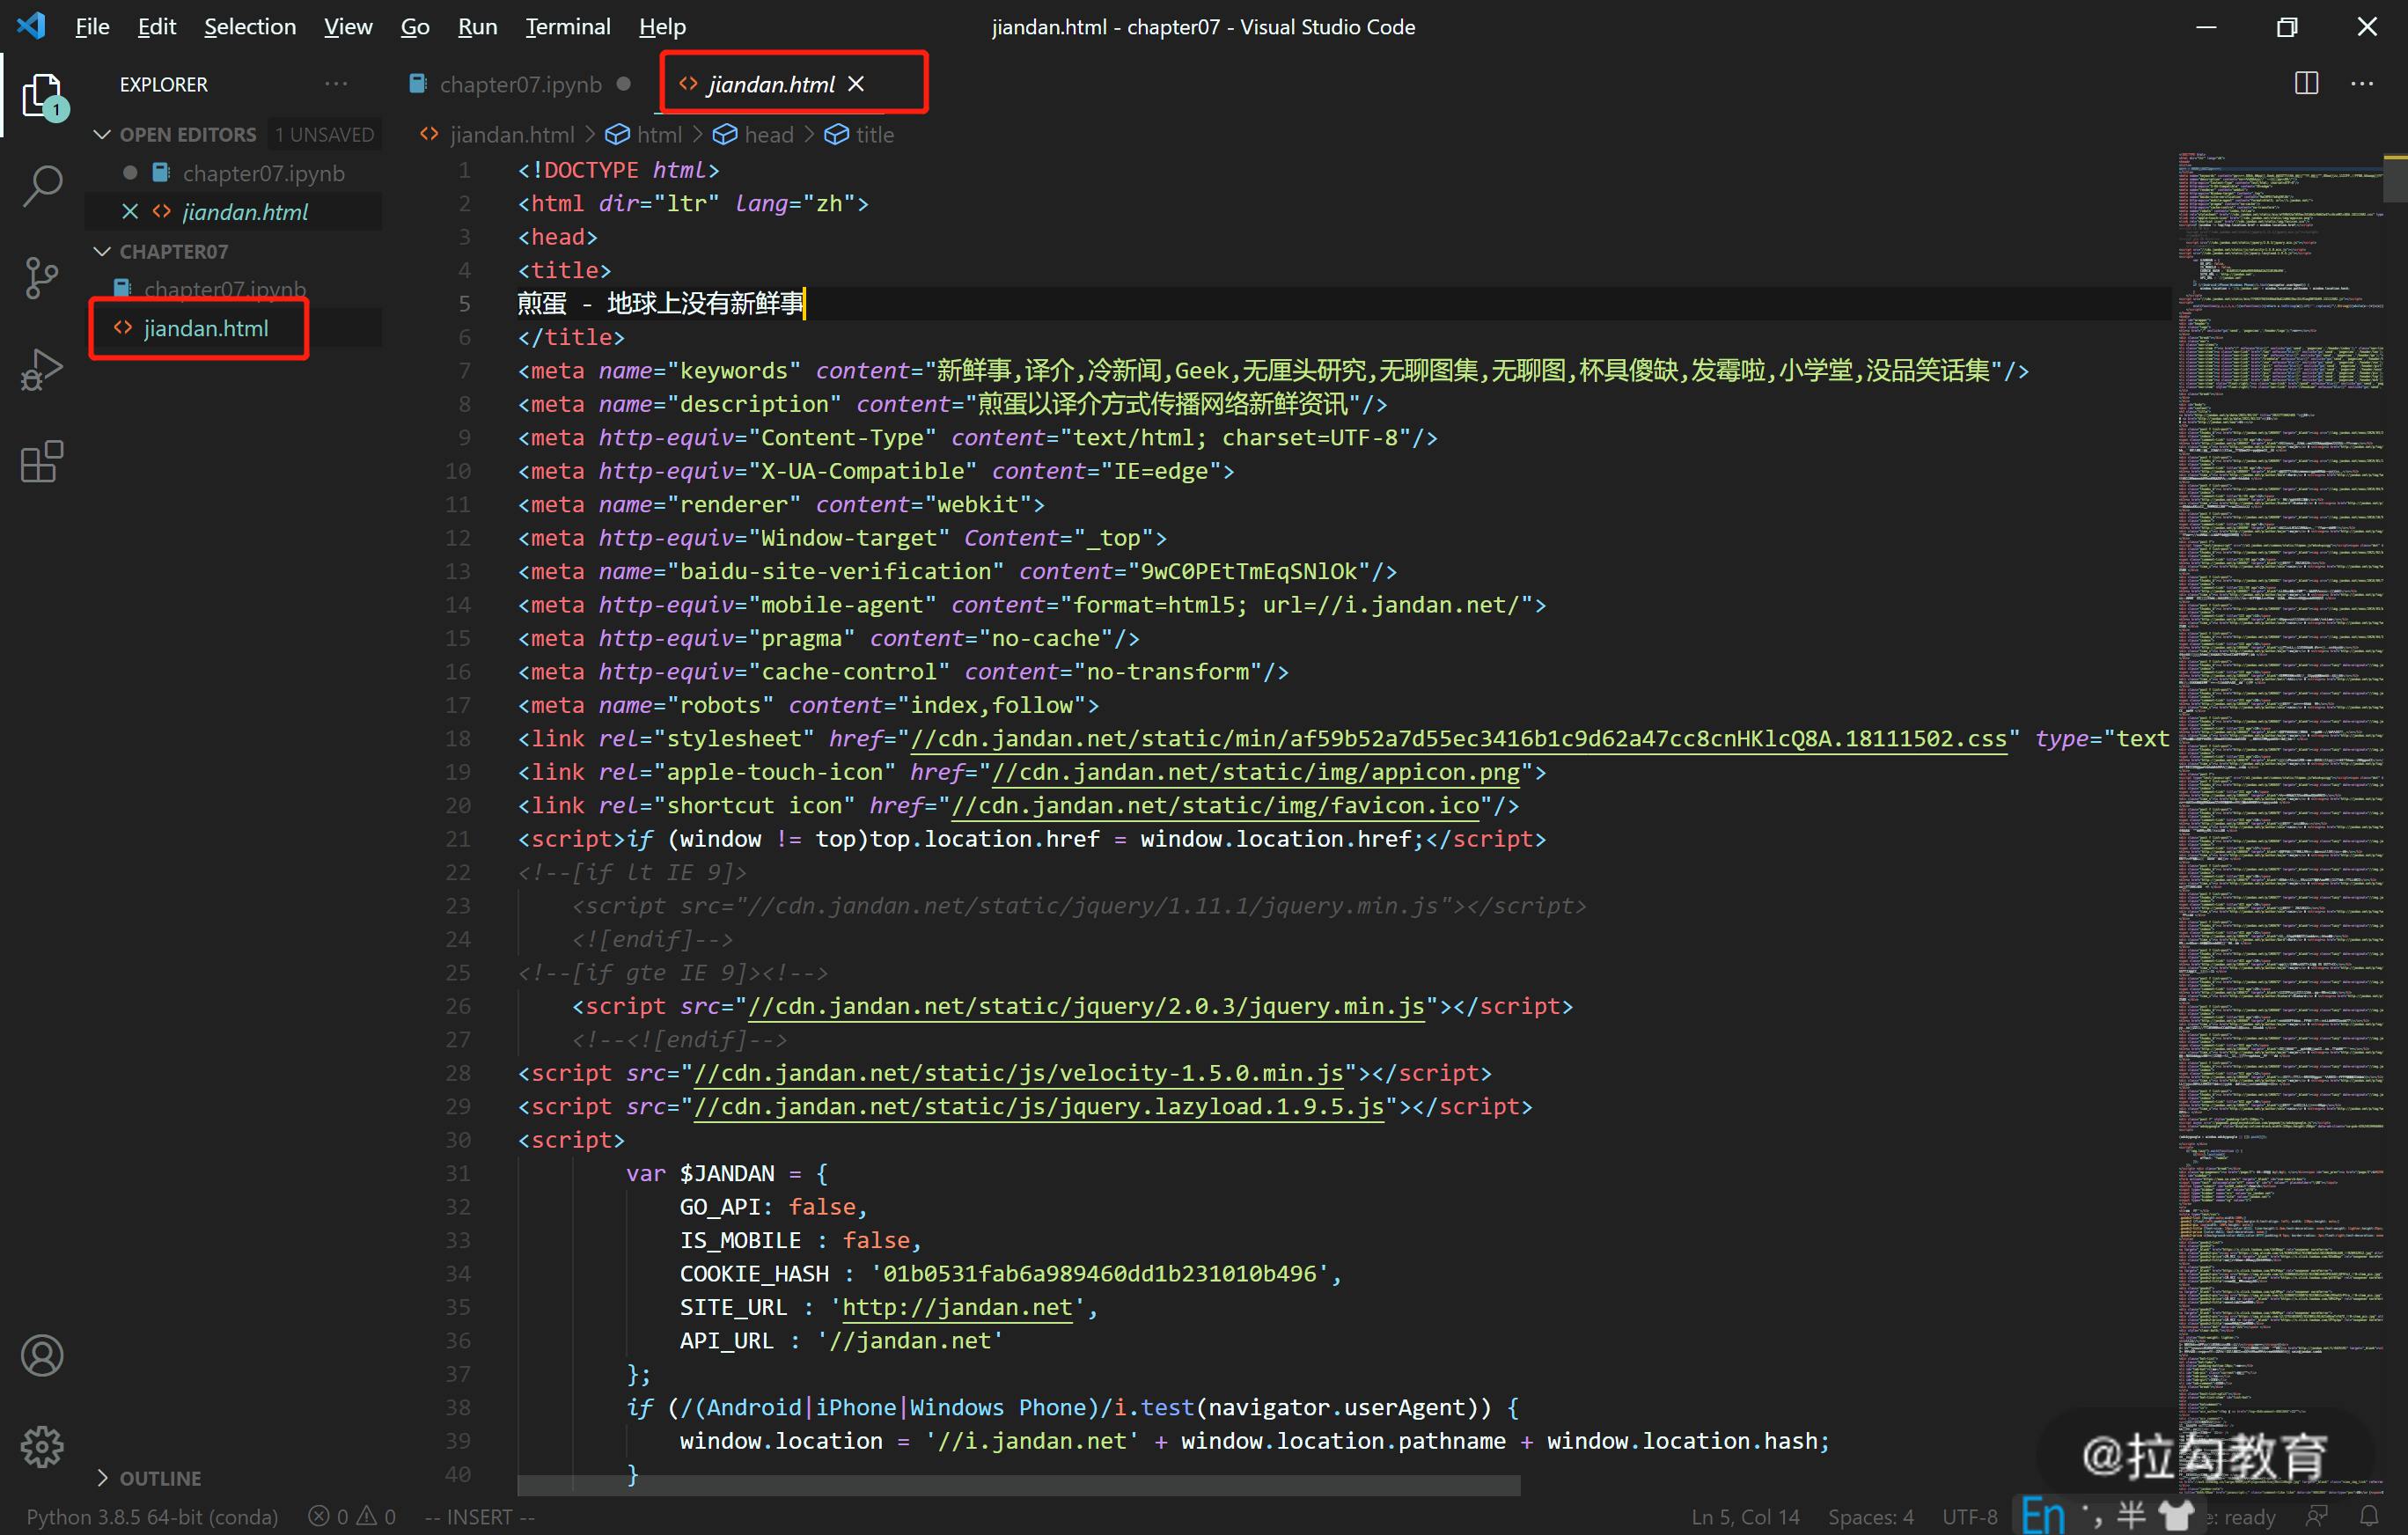Image resolution: width=2408 pixels, height=1535 pixels.
Task: Open http://jandan.net link on line 35
Action: (x=957, y=1308)
